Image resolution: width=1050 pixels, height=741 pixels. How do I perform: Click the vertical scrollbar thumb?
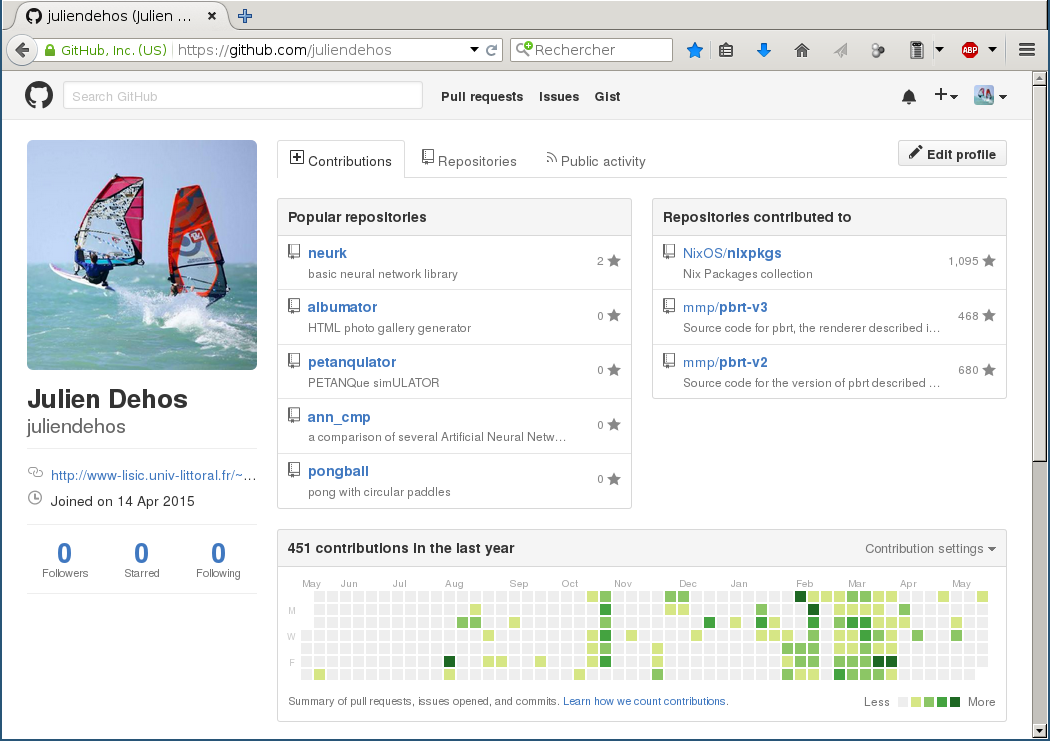pos(1039,274)
